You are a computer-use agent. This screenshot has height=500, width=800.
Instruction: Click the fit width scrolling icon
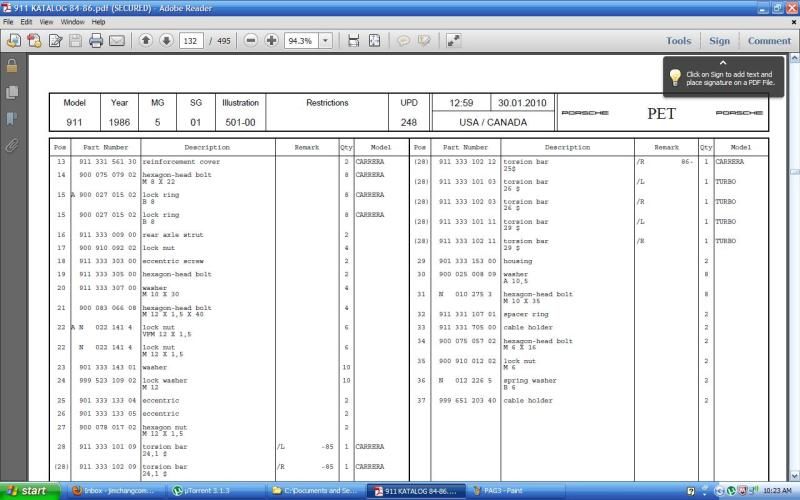click(354, 40)
